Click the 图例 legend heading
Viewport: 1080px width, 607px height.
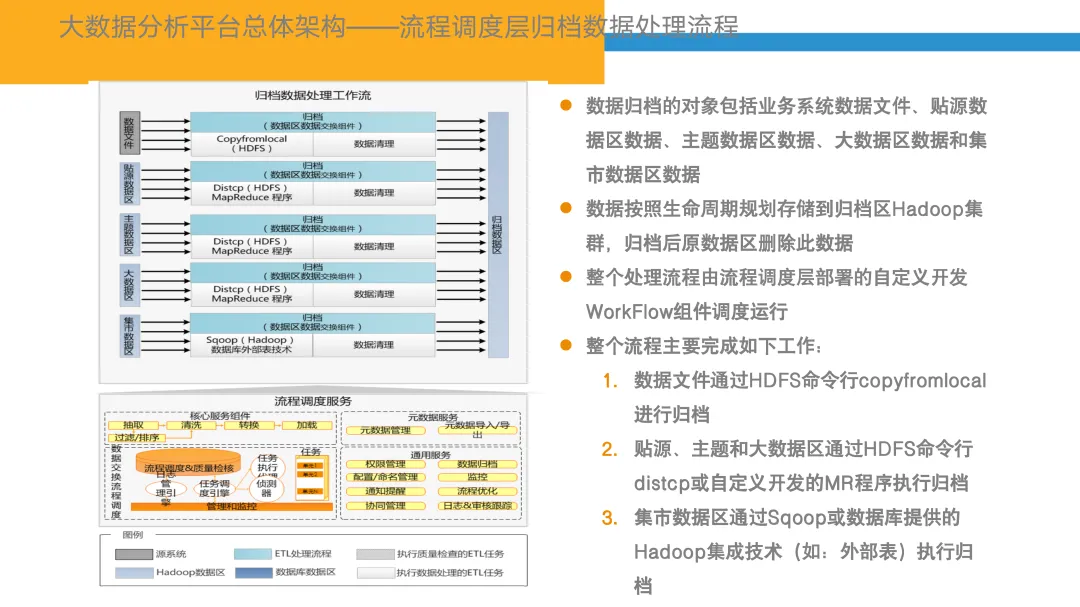[133, 535]
